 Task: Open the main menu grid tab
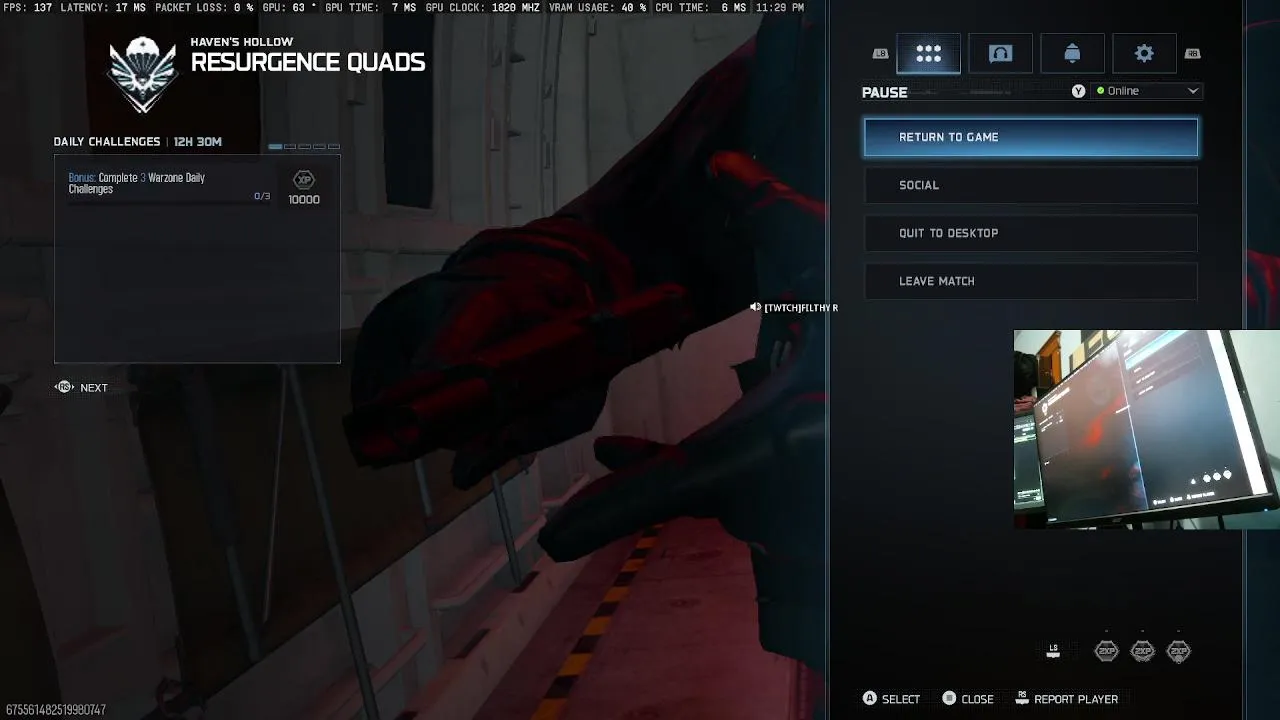click(928, 54)
